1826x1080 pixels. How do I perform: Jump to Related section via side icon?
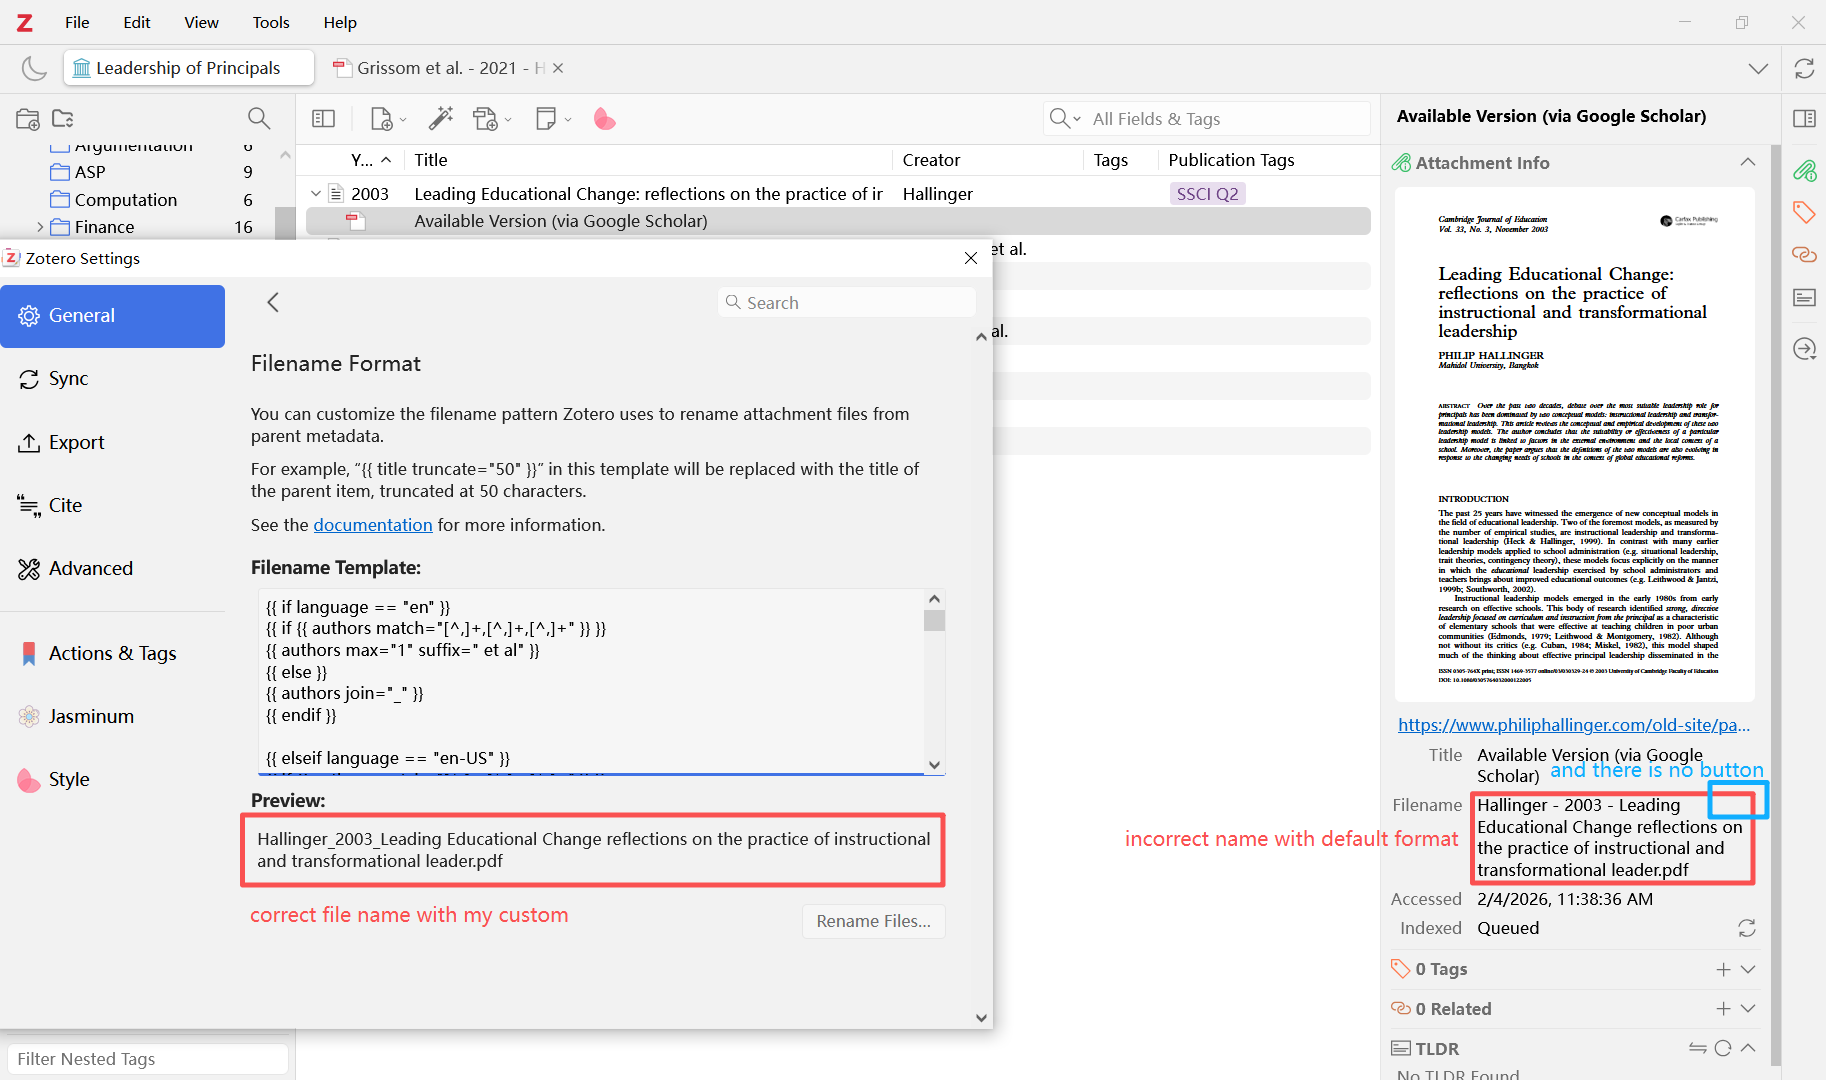click(1804, 255)
